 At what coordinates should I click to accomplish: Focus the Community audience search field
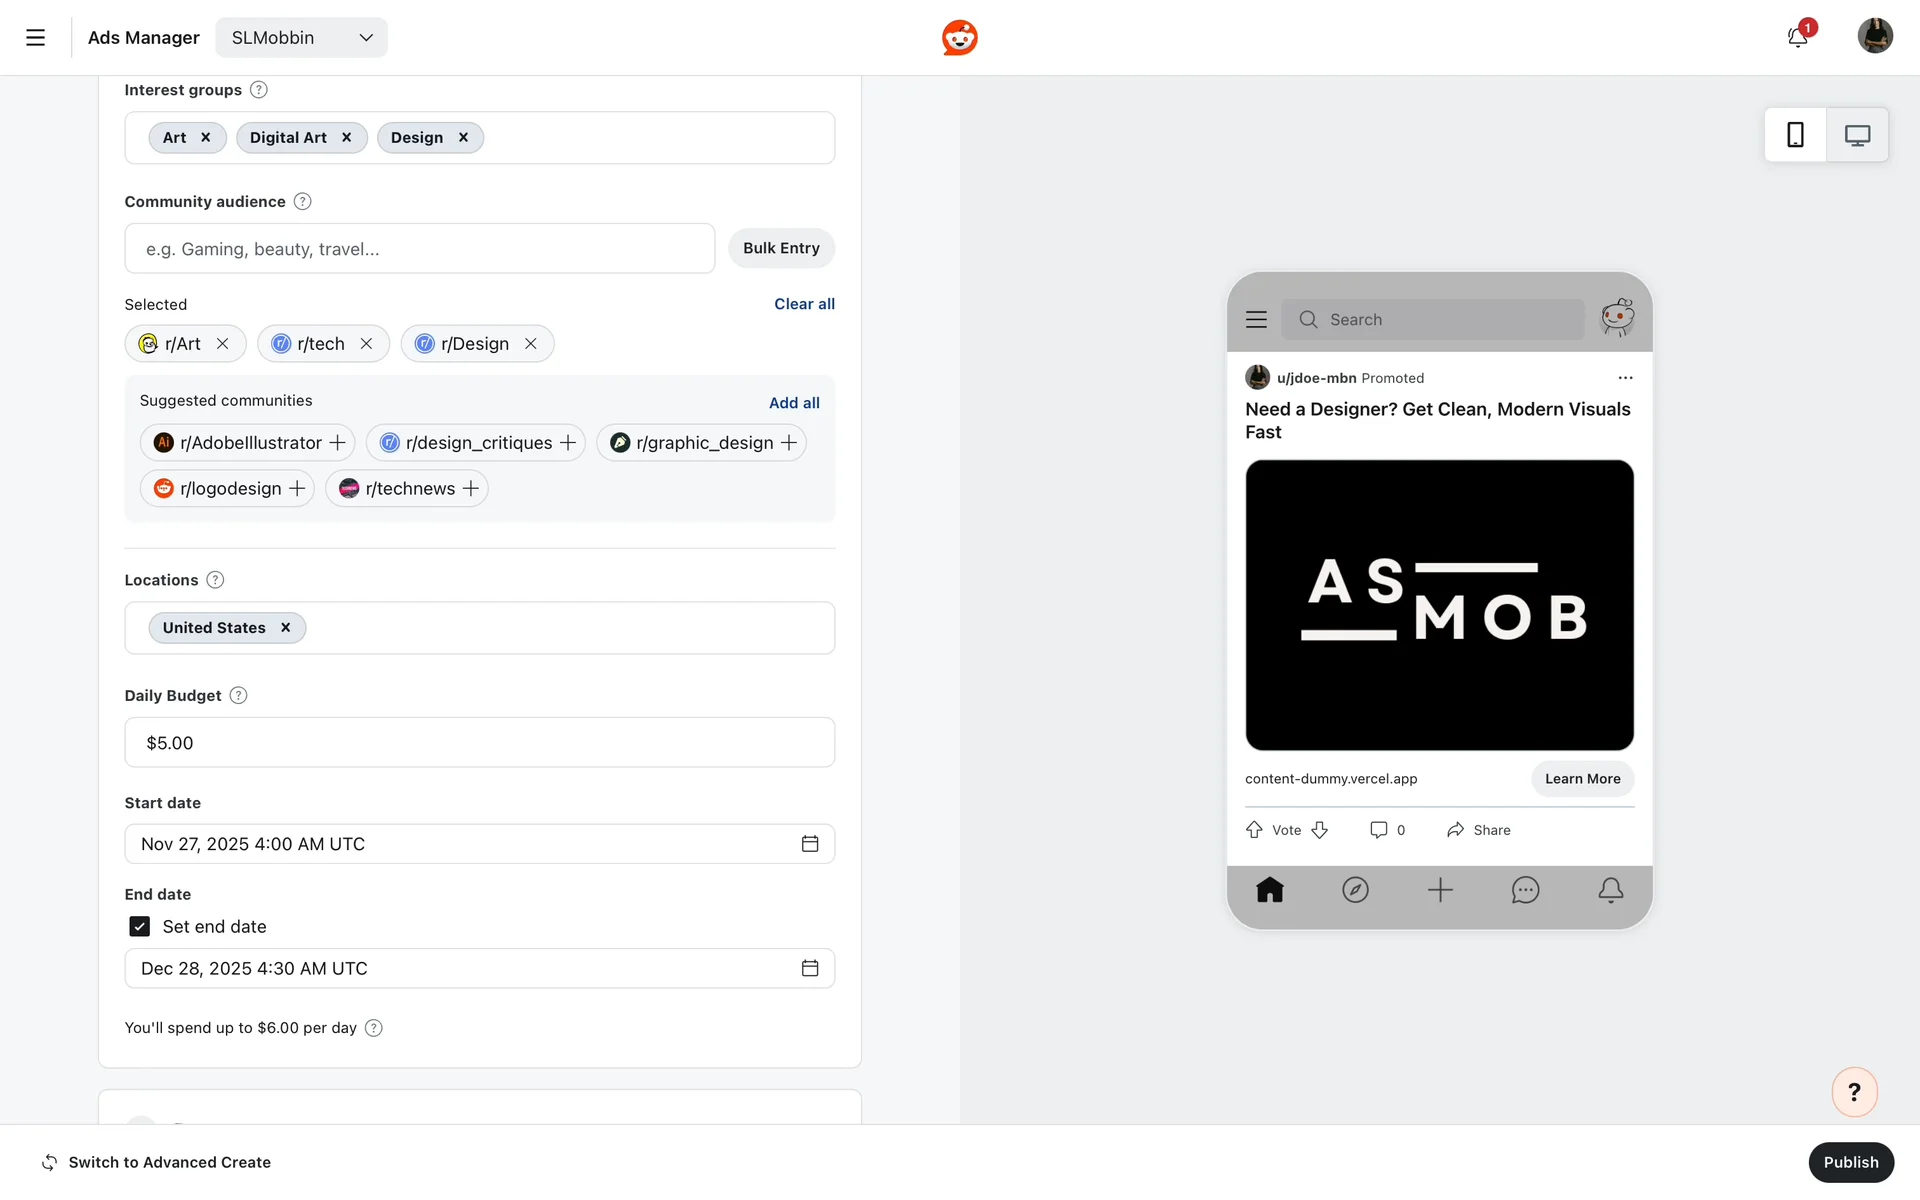pos(419,249)
